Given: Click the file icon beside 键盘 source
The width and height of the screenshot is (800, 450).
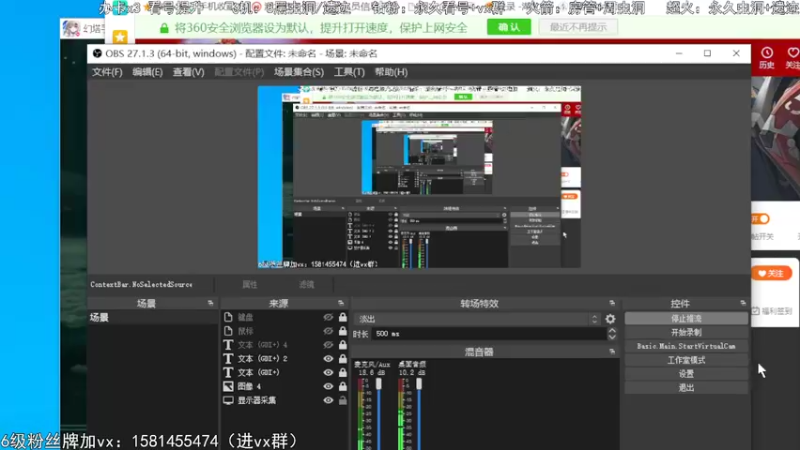Looking at the screenshot, I should [x=228, y=317].
